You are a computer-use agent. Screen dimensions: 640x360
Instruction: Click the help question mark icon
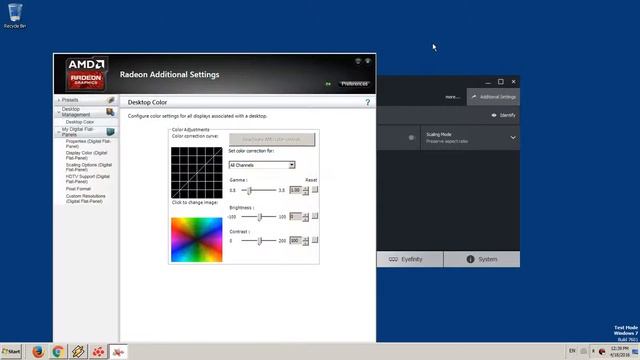[367, 102]
